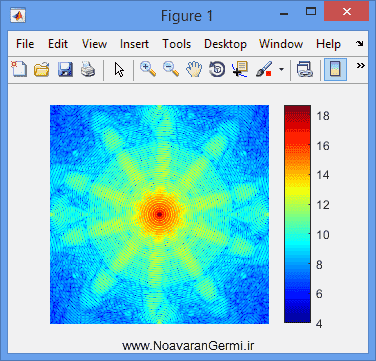The width and height of the screenshot is (376, 361).
Task: Toggle the Insert Colorbar button
Action: [x=335, y=69]
